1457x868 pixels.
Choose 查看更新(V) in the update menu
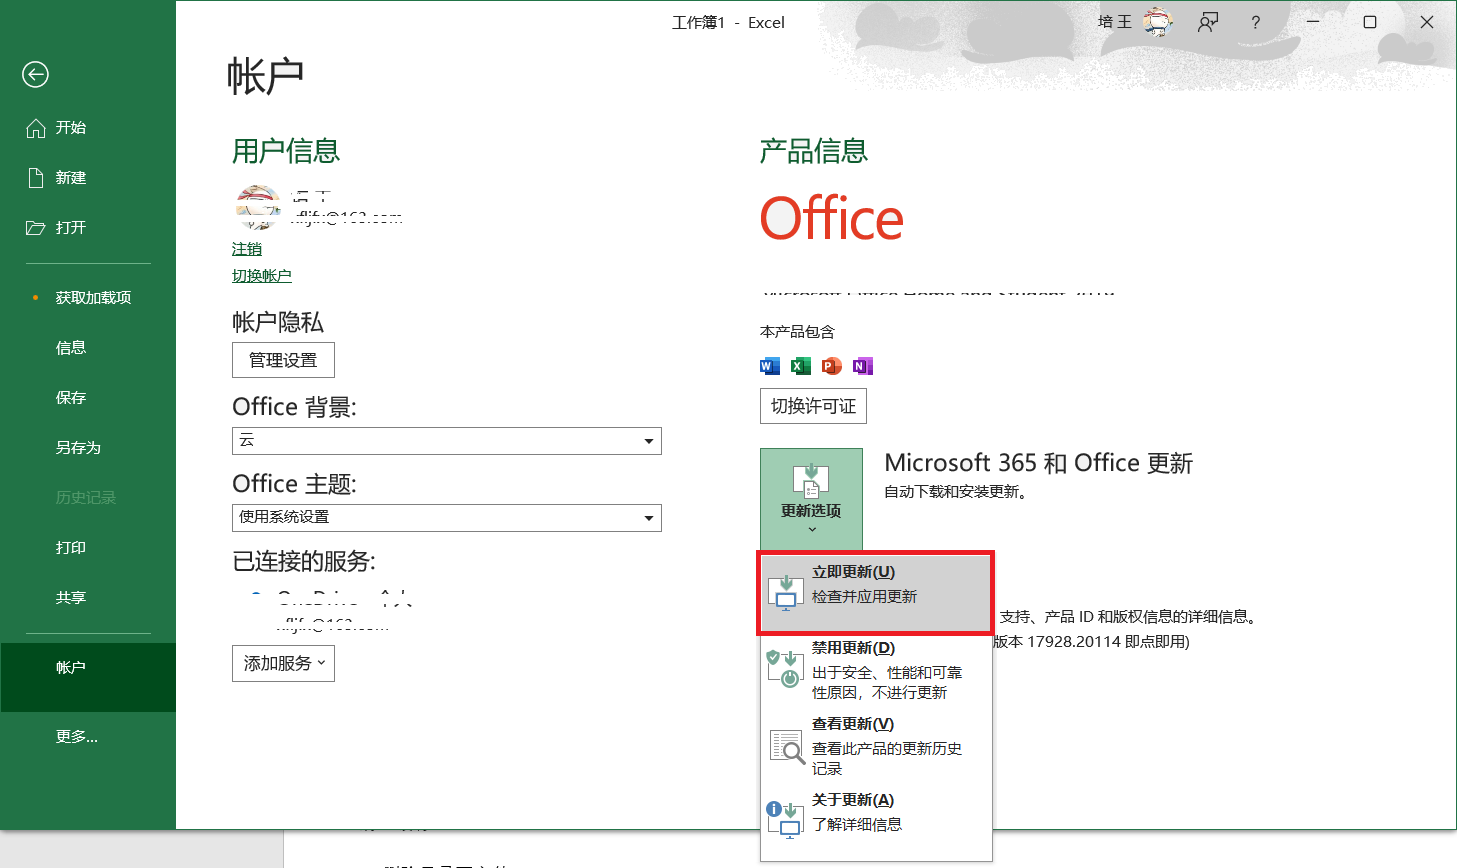pos(876,746)
